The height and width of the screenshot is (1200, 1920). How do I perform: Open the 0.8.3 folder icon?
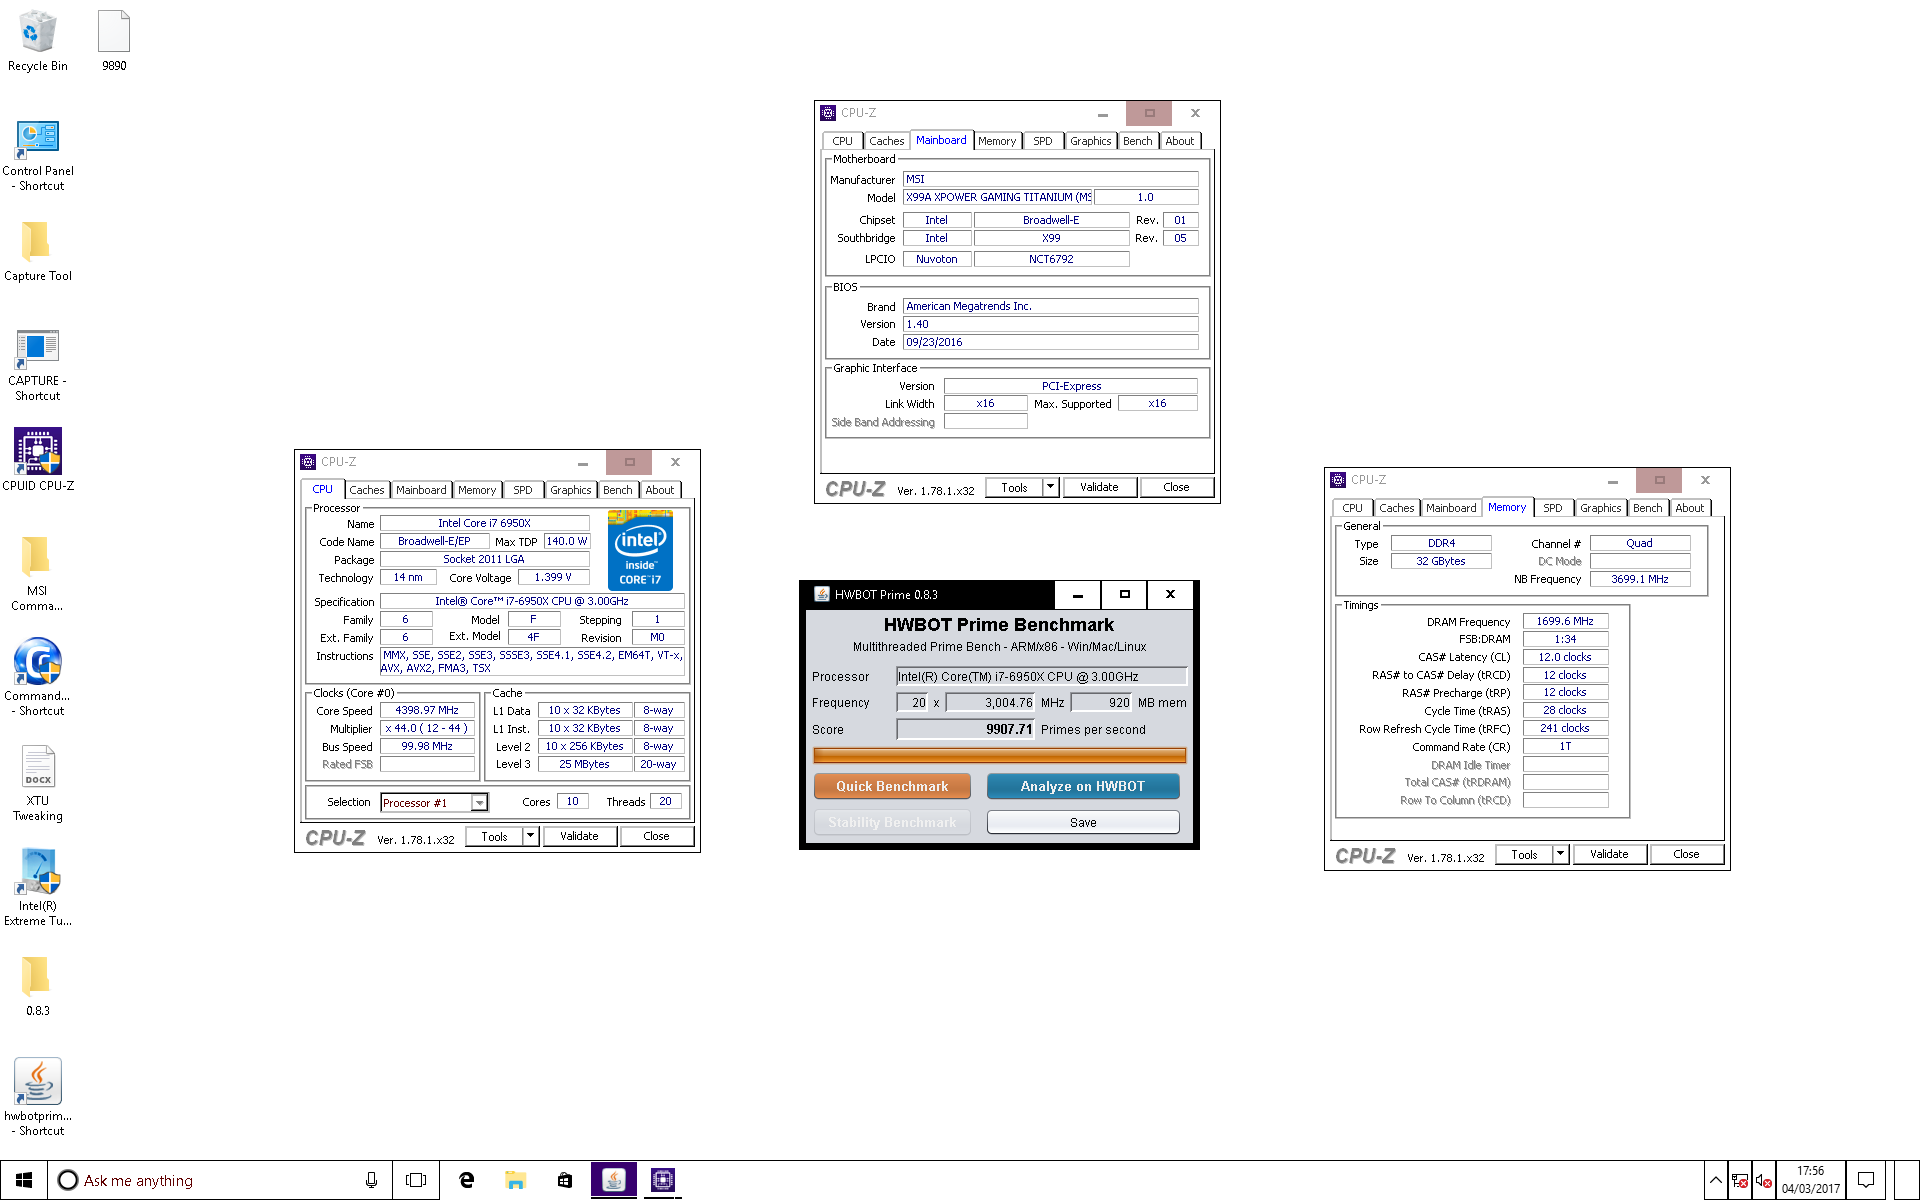38,986
